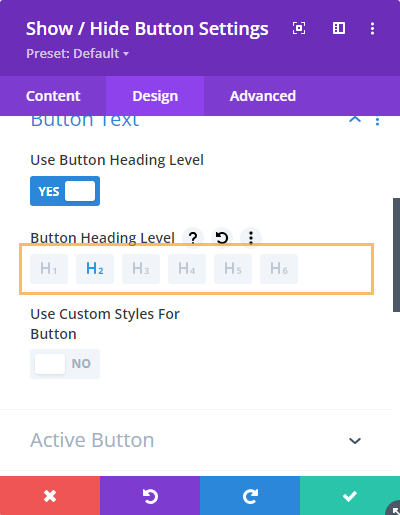The height and width of the screenshot is (515, 400).
Task: Expand the Active Button section
Action: (355, 441)
